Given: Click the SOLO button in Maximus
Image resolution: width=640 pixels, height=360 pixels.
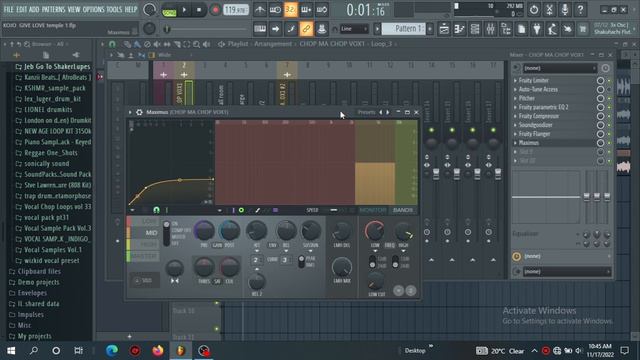Looking at the screenshot, I should 144,281.
